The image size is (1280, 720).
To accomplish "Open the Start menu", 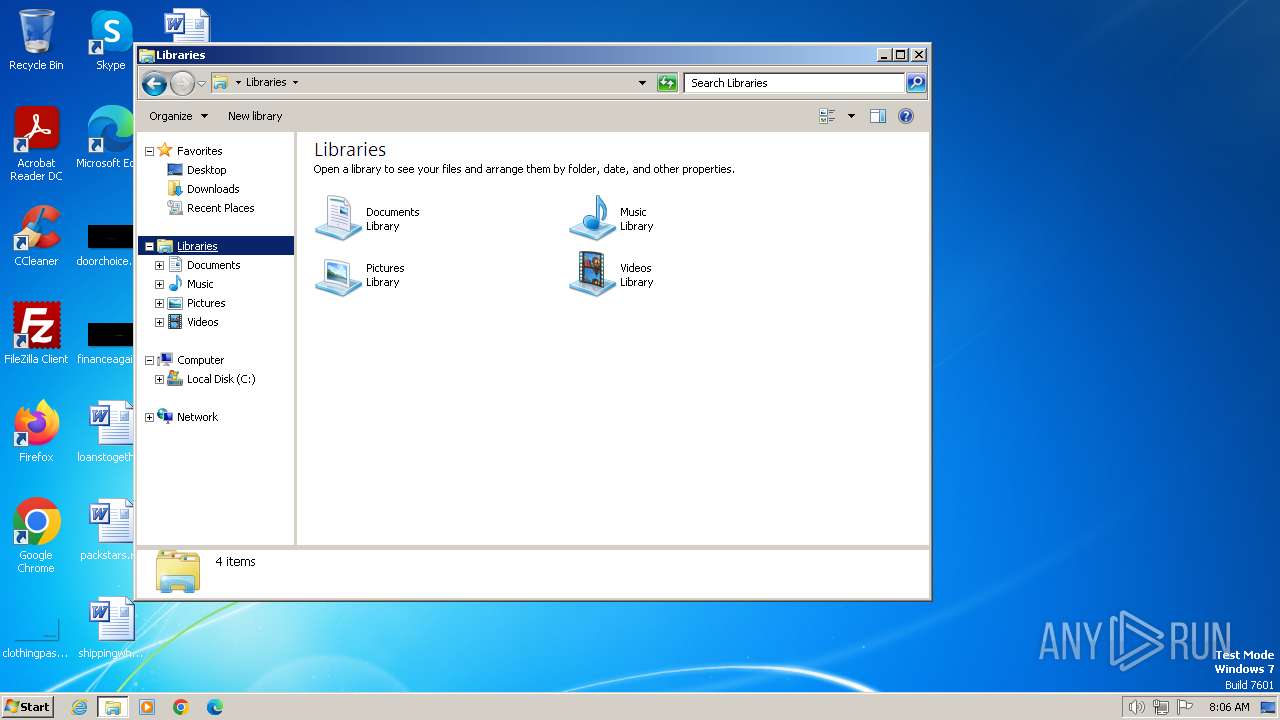I will click(28, 706).
